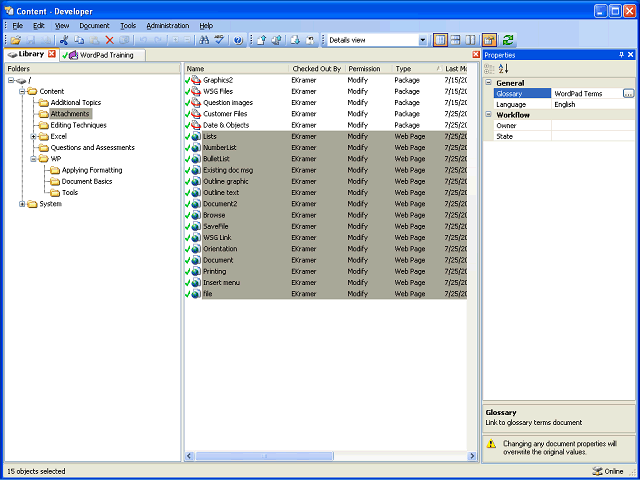This screenshot has height=480, width=640.
Task: Open Find with the binoculars icon
Action: point(204,40)
